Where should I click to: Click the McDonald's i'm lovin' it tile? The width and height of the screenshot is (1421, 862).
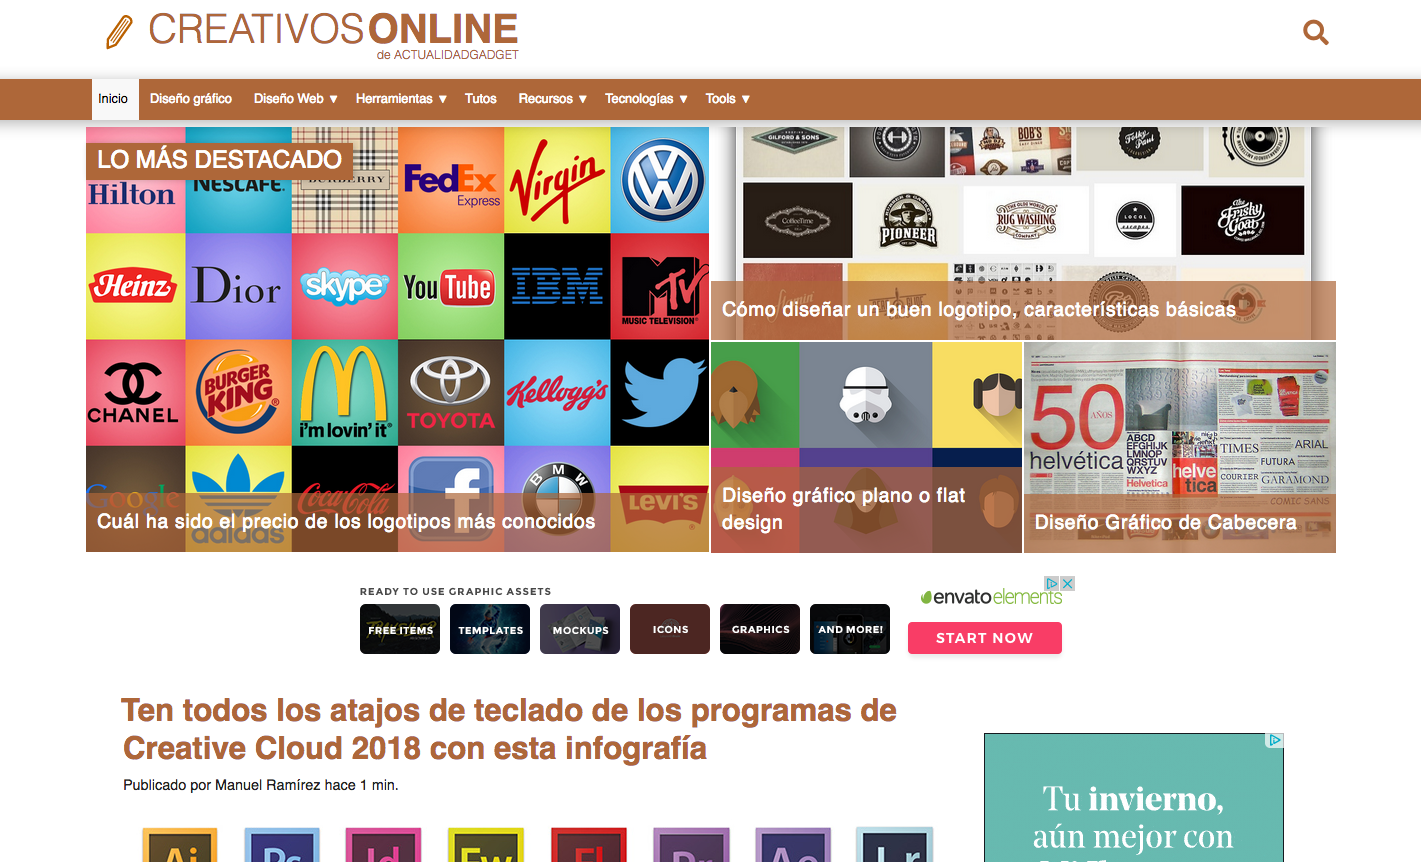345,393
